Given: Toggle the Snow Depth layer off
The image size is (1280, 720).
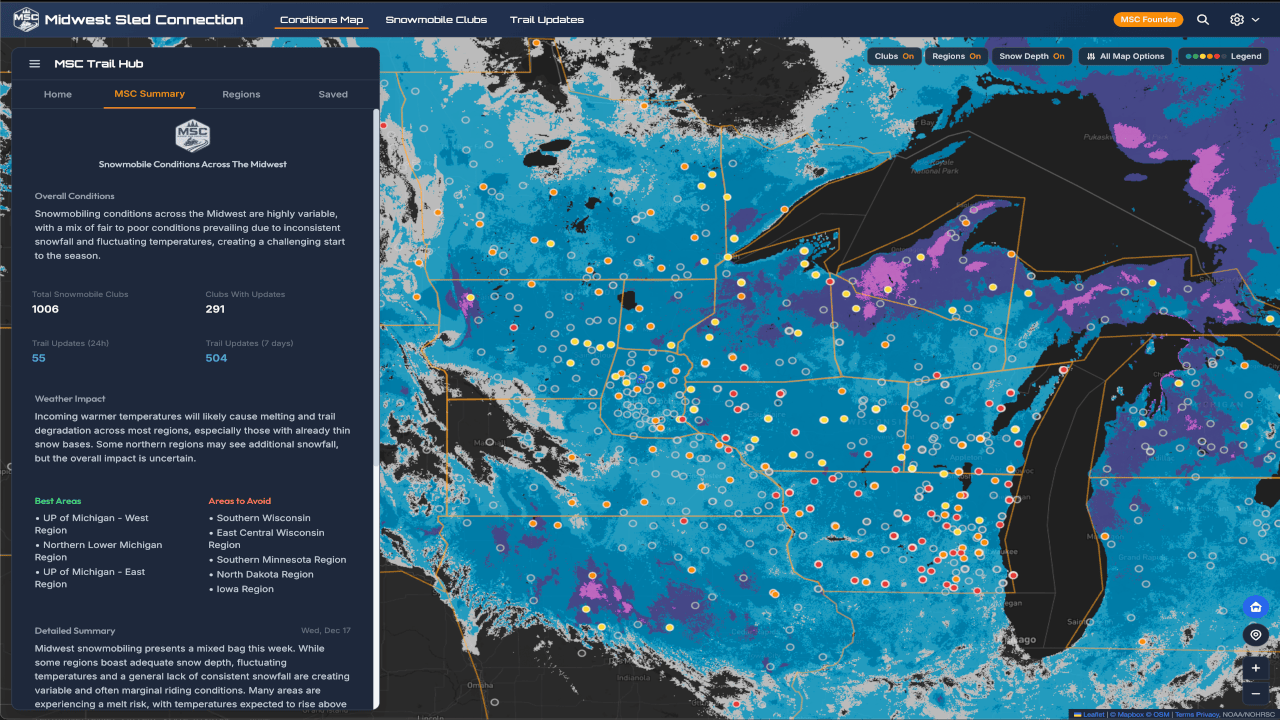Looking at the screenshot, I should [1034, 57].
